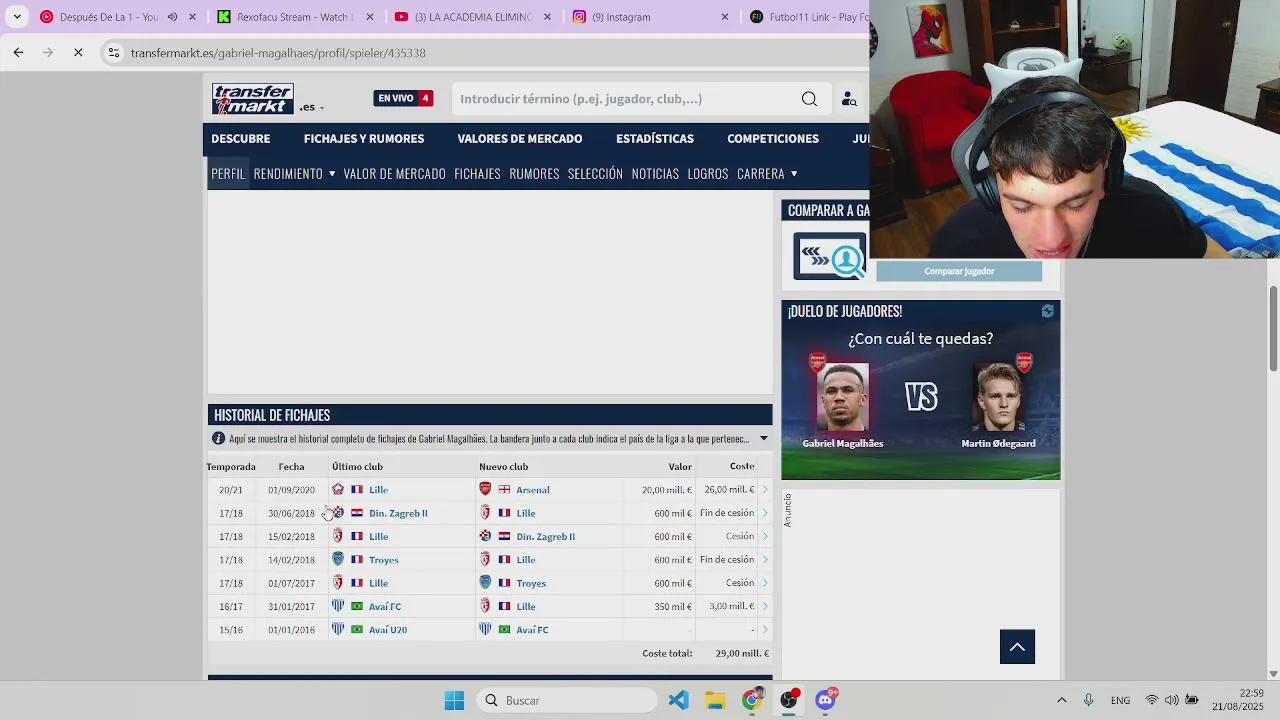Image resolution: width=1280 pixels, height=720 pixels.
Task: Click the Arsenal crest in 20/21 row
Action: (x=485, y=489)
